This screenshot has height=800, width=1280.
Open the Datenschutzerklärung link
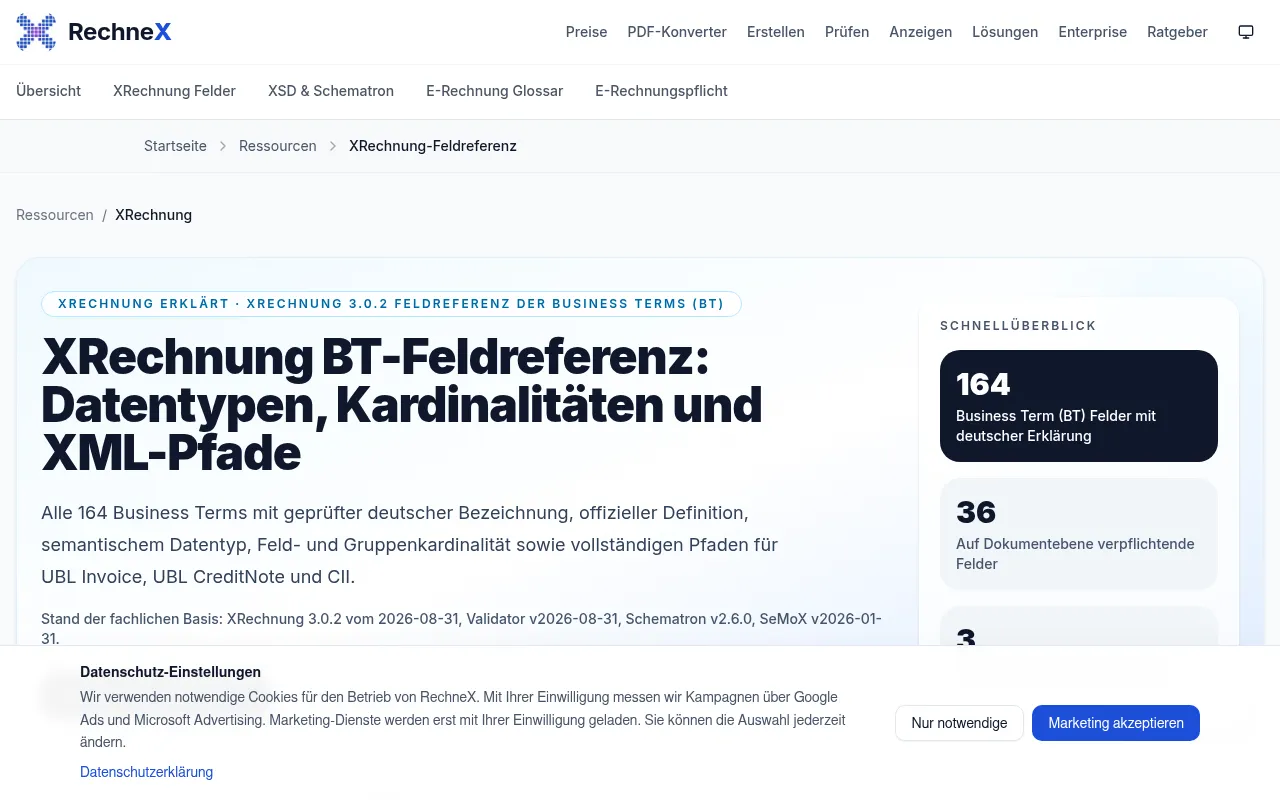[x=146, y=772]
